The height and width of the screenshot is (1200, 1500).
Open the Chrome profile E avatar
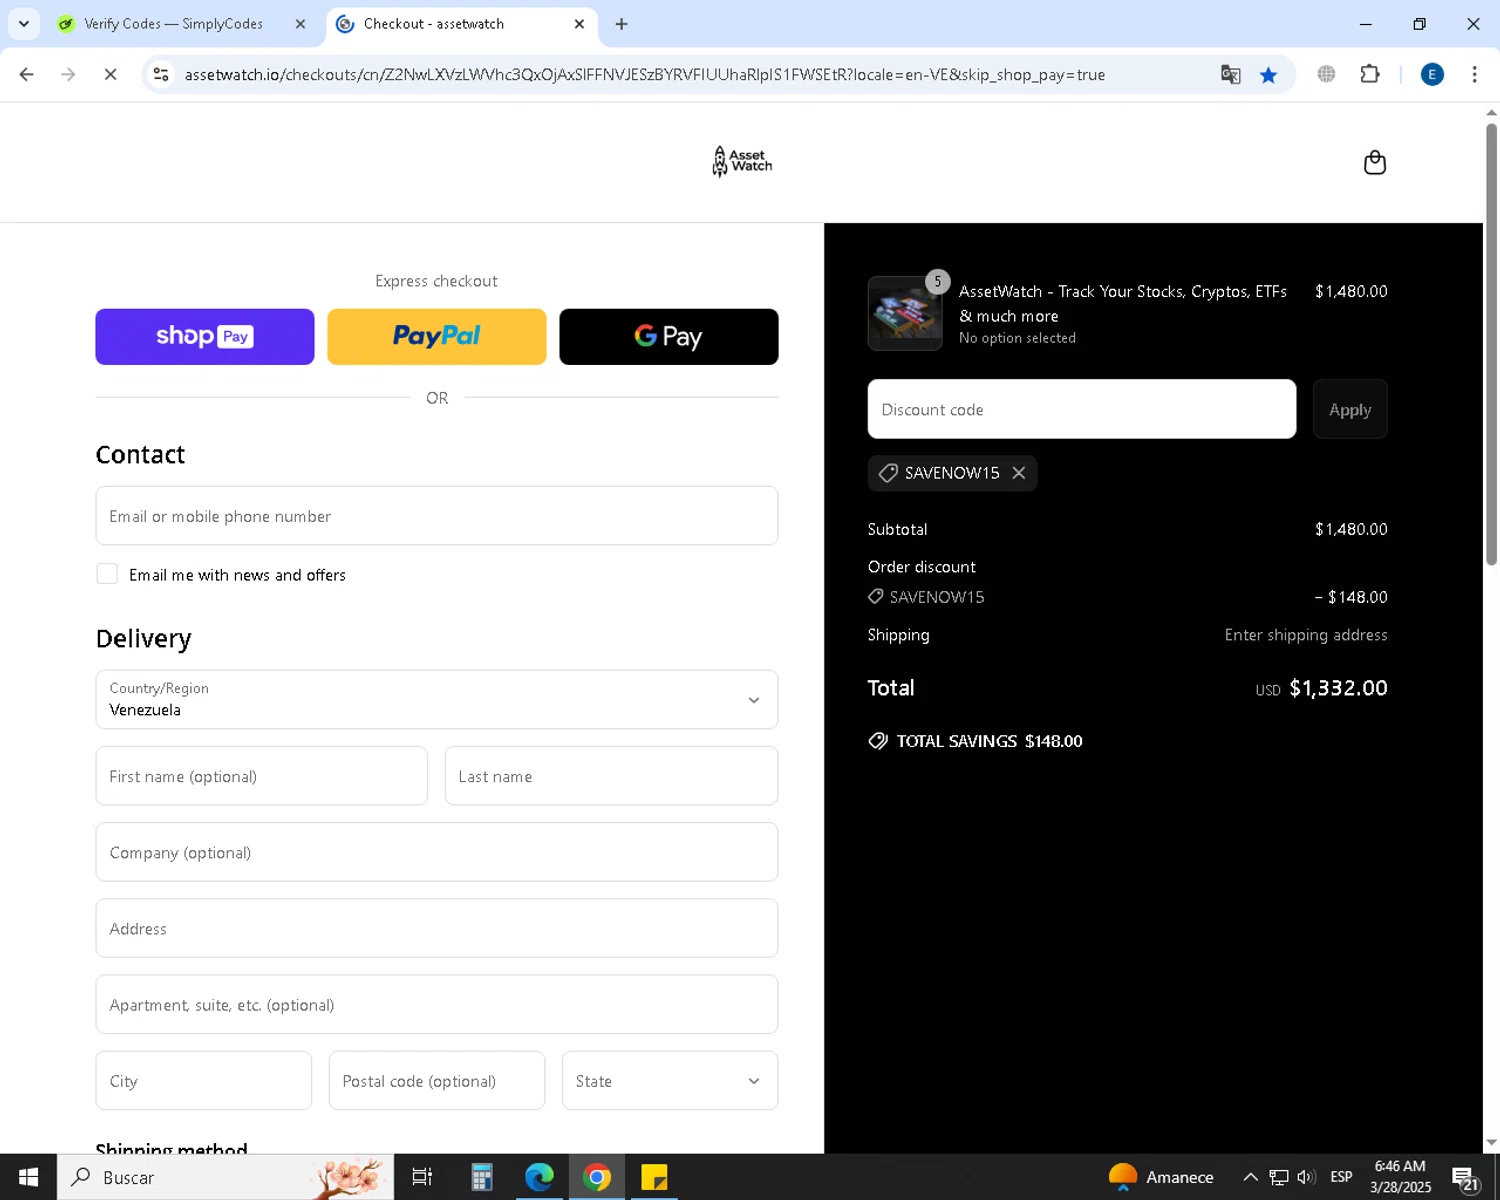point(1432,74)
